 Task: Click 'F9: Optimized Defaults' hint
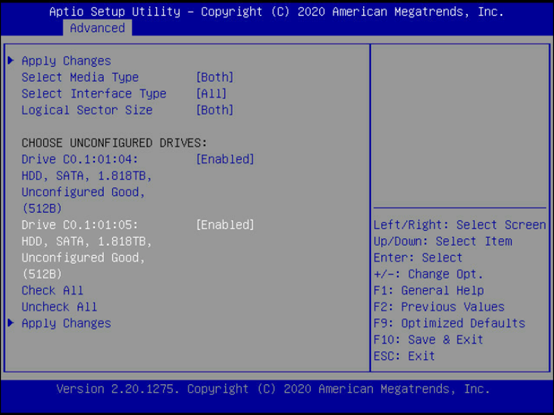coord(449,323)
